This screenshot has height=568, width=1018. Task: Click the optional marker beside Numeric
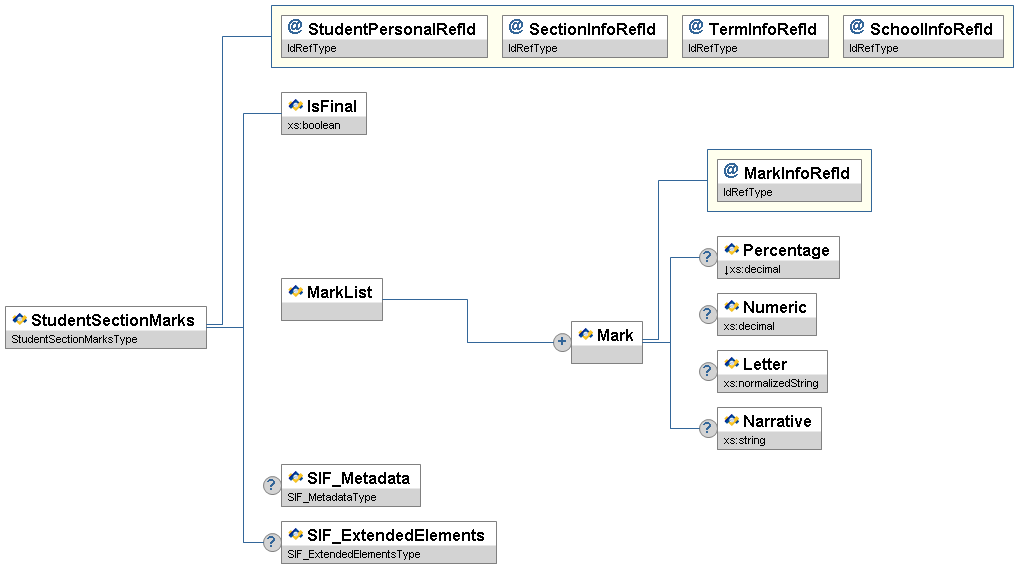click(x=708, y=314)
